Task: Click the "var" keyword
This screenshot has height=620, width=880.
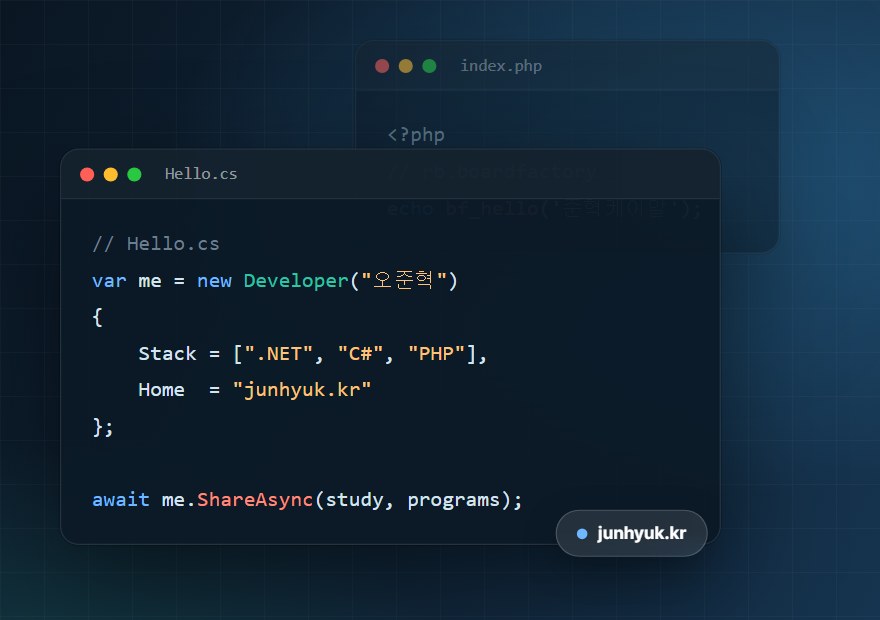Action: point(109,281)
